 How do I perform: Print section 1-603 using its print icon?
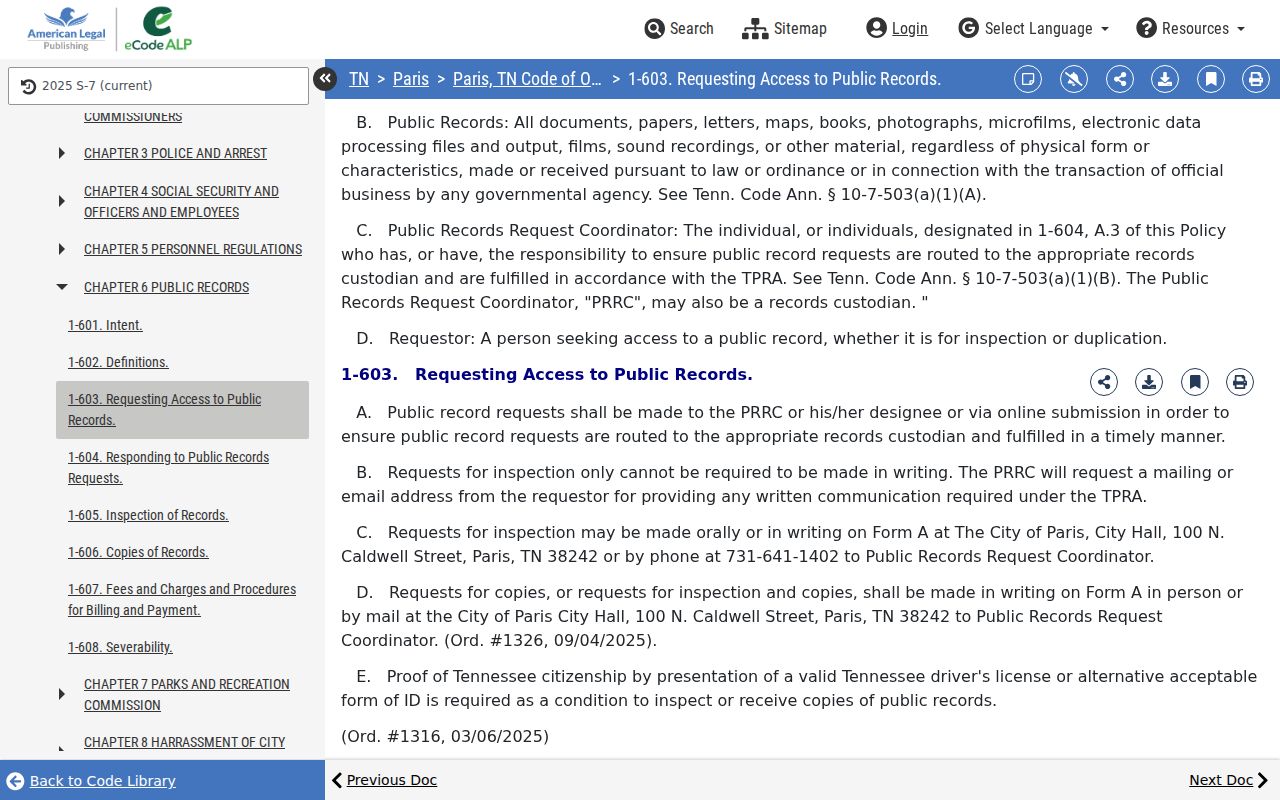[x=1240, y=382]
